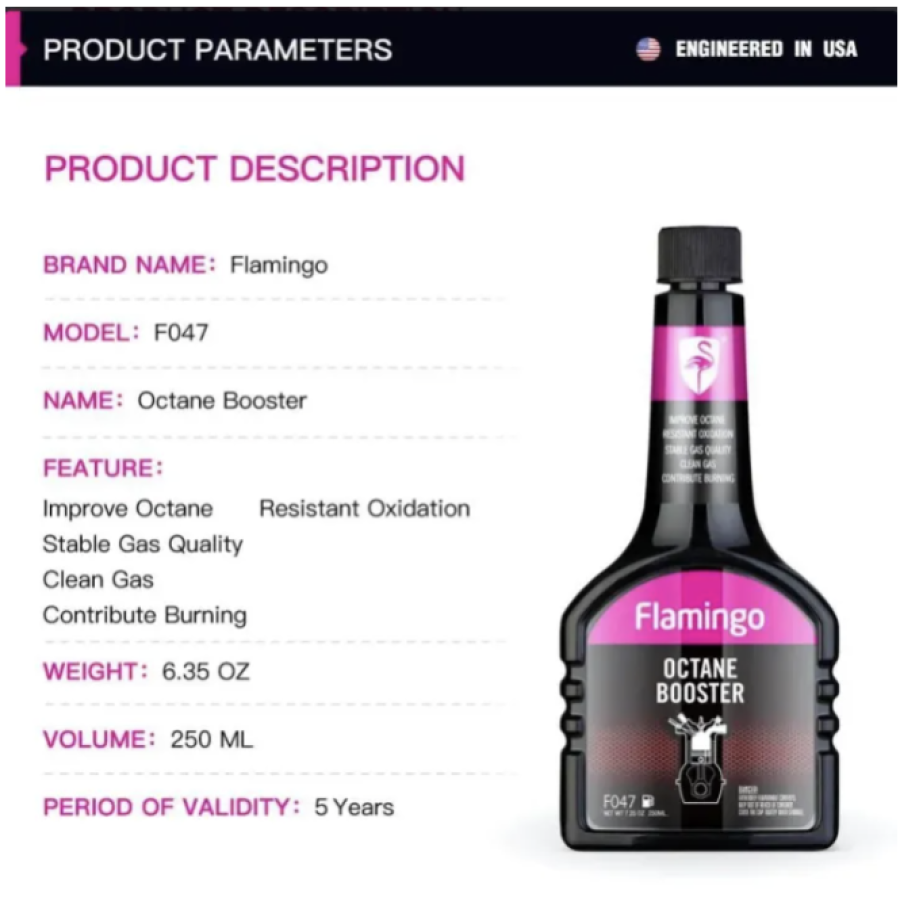
Task: Click the 5 Years validity value
Action: click(354, 807)
